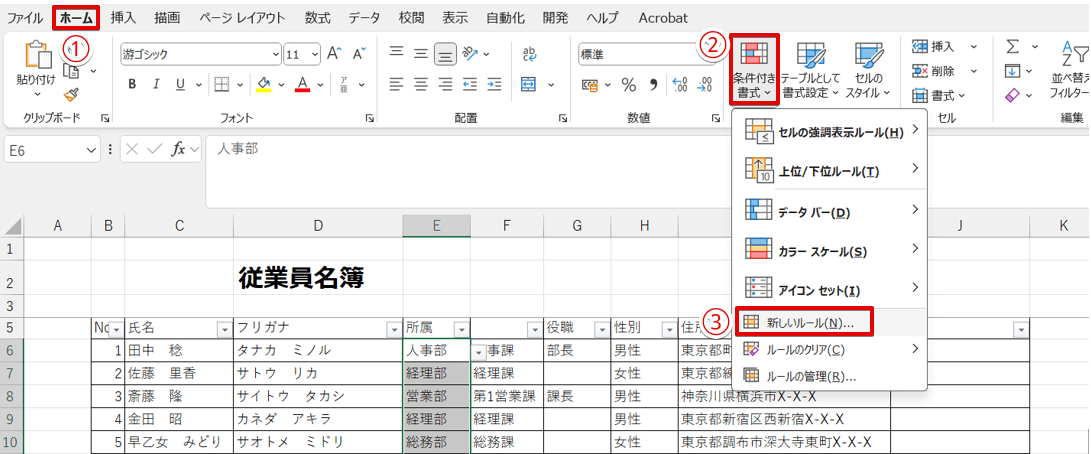Switch to ページ レイアウト tab
1091x454 pixels.
pyautogui.click(x=241, y=17)
